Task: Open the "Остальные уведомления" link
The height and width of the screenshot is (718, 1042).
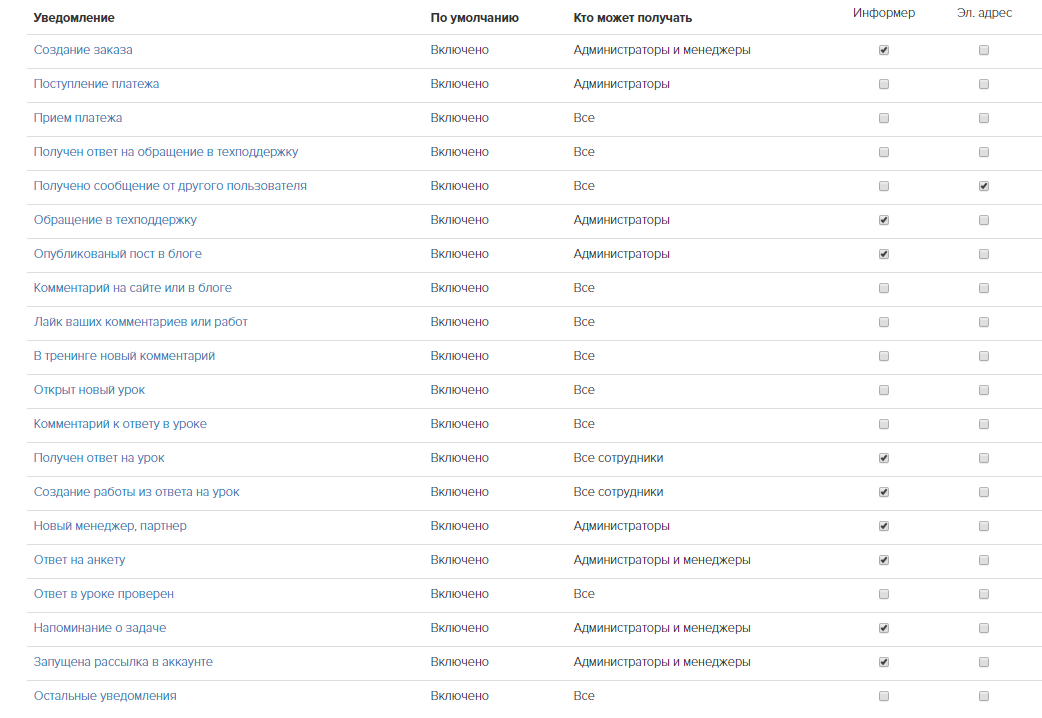Action: pos(105,695)
